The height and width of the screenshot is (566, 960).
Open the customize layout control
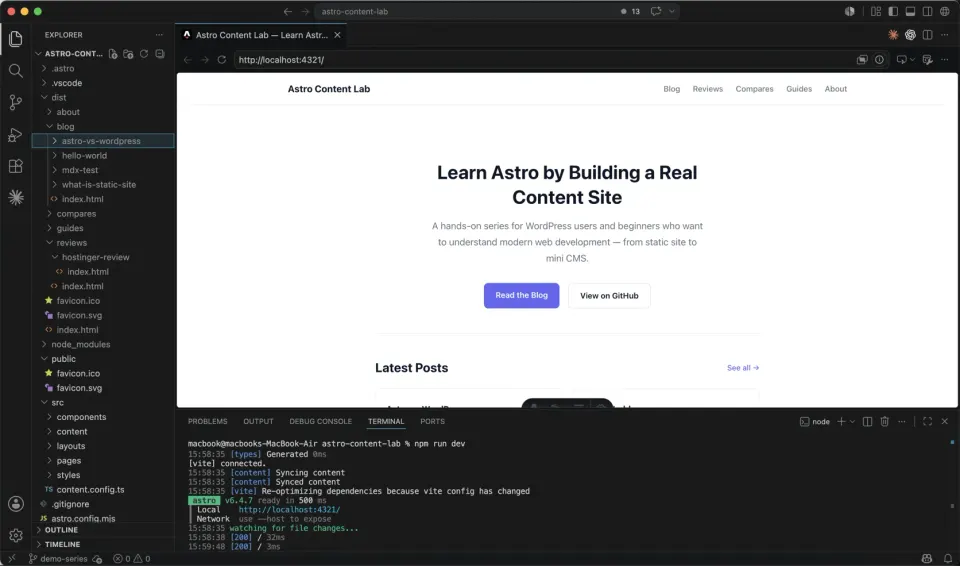pos(876,11)
